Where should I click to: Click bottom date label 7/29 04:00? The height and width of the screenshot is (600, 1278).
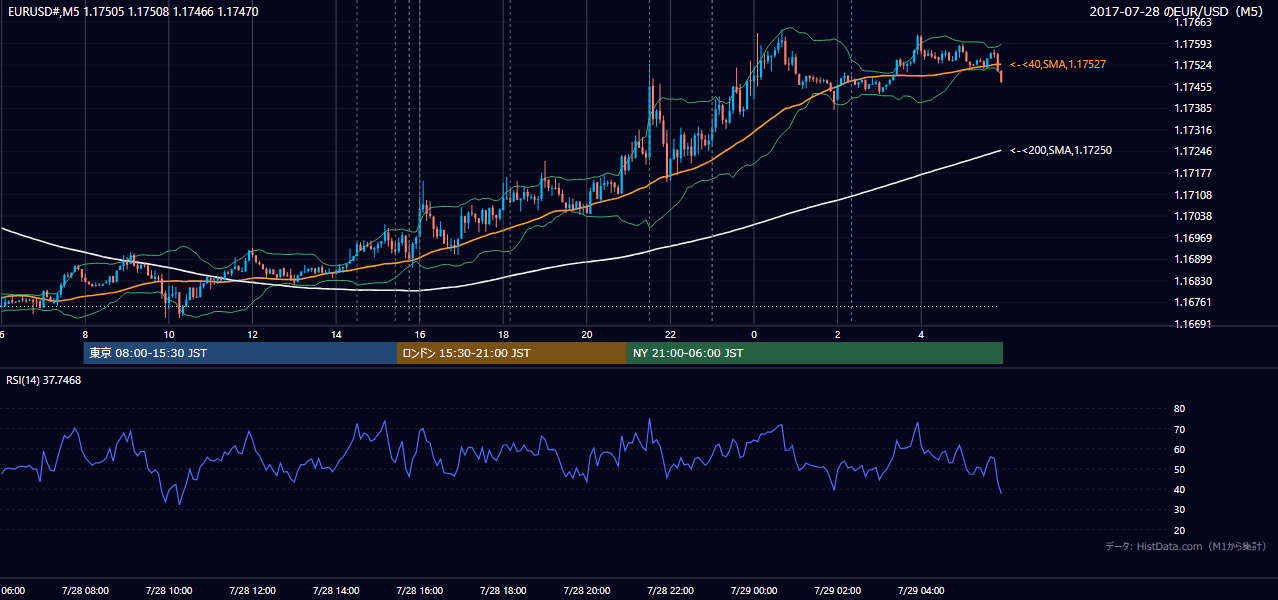pos(921,591)
